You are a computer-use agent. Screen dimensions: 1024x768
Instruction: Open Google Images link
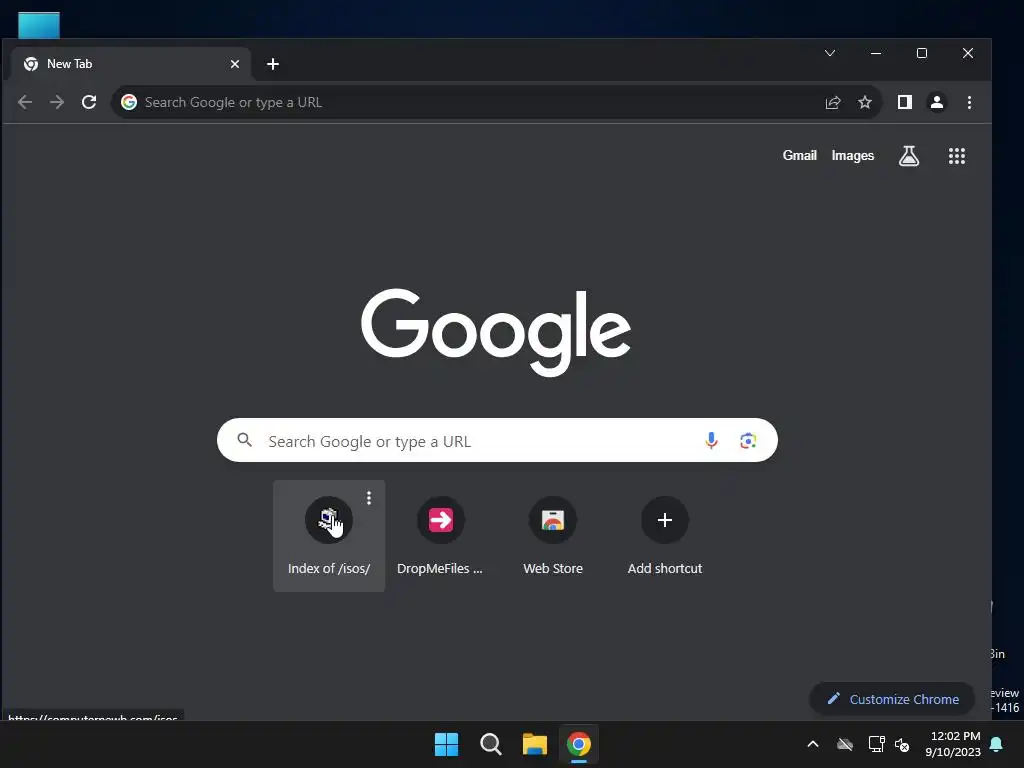click(x=852, y=155)
